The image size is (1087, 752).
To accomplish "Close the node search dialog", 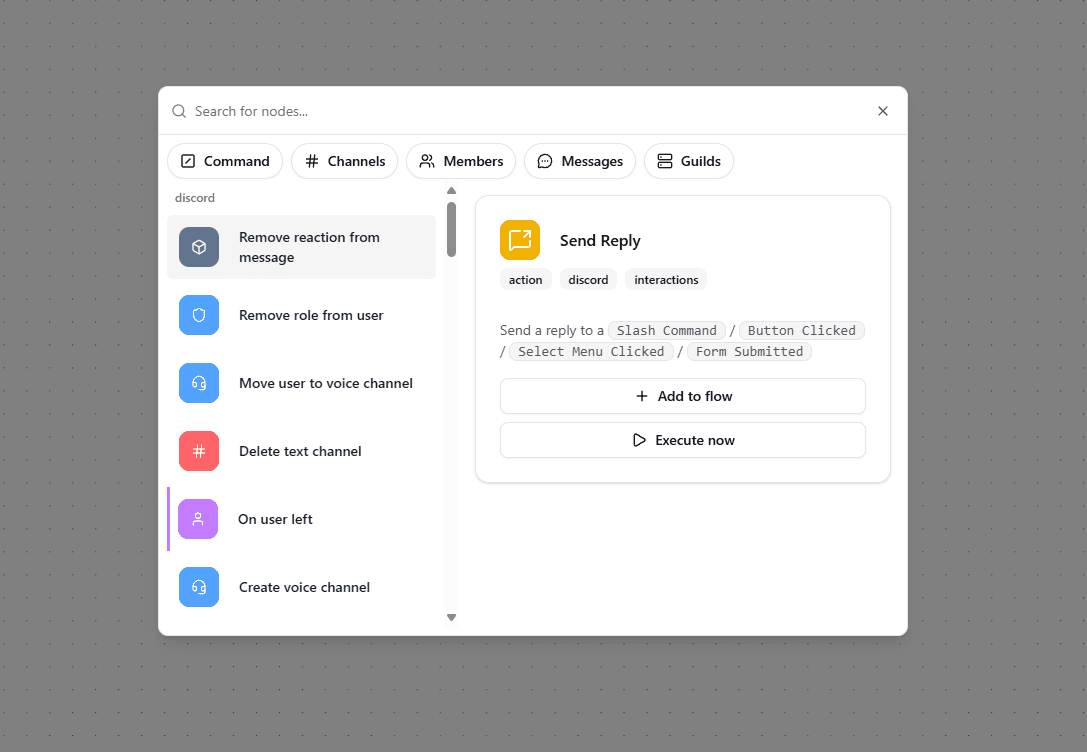I will point(882,111).
